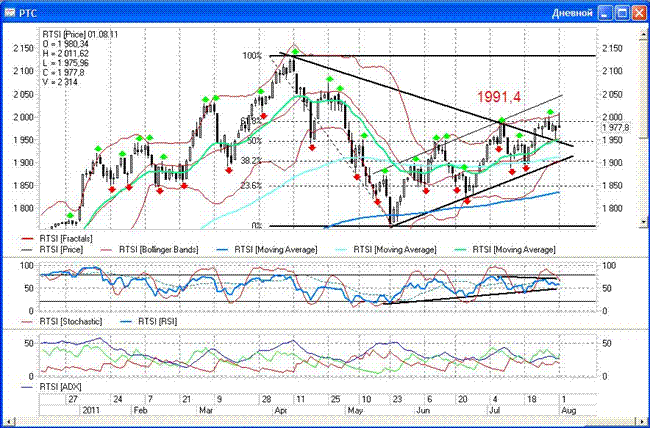Click the Fibonacci '0%' level label

coord(257,226)
